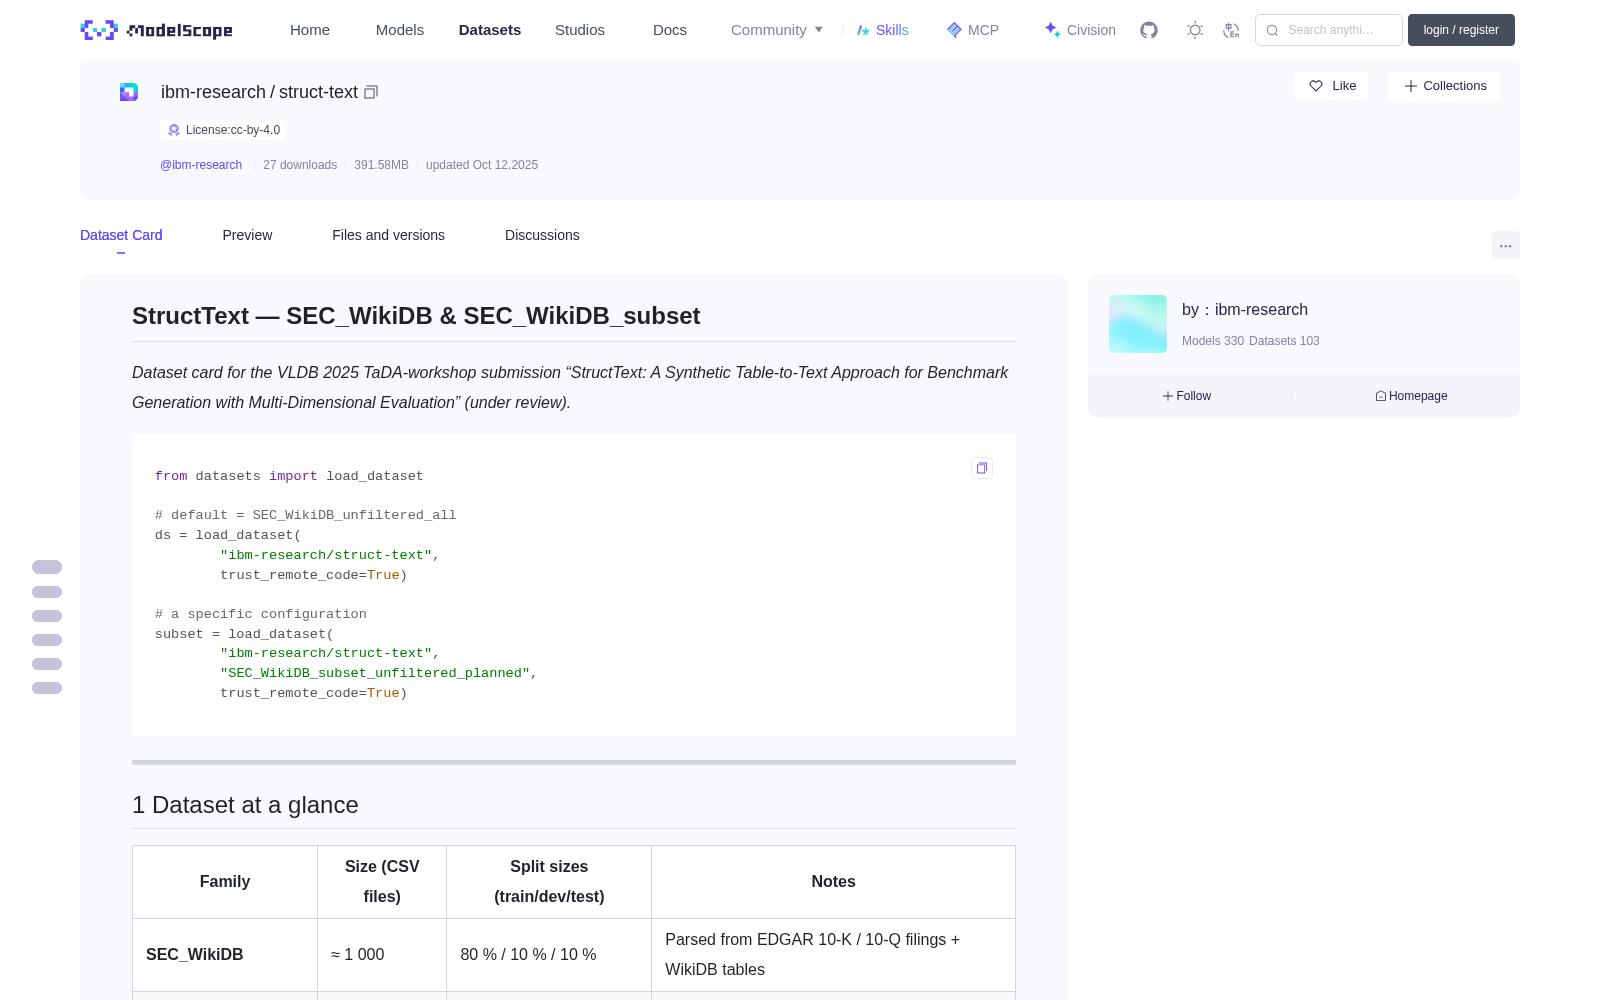Open the Community menu label
The width and height of the screenshot is (1600, 1000).
point(768,30)
